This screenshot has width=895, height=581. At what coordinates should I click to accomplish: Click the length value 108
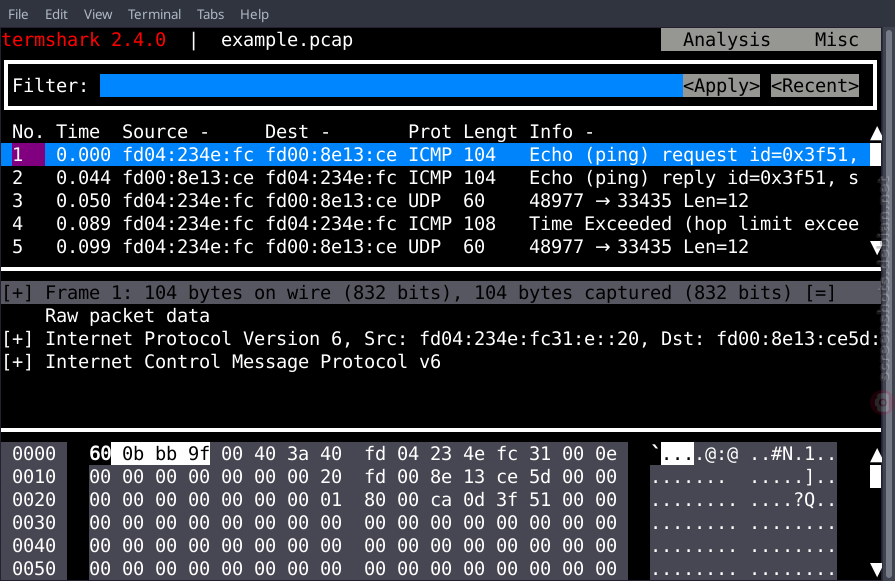click(479, 223)
